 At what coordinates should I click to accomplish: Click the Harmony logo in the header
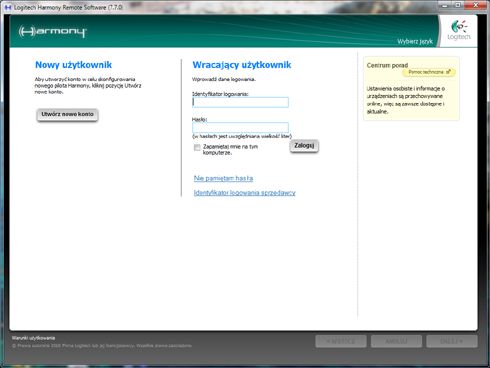click(52, 32)
